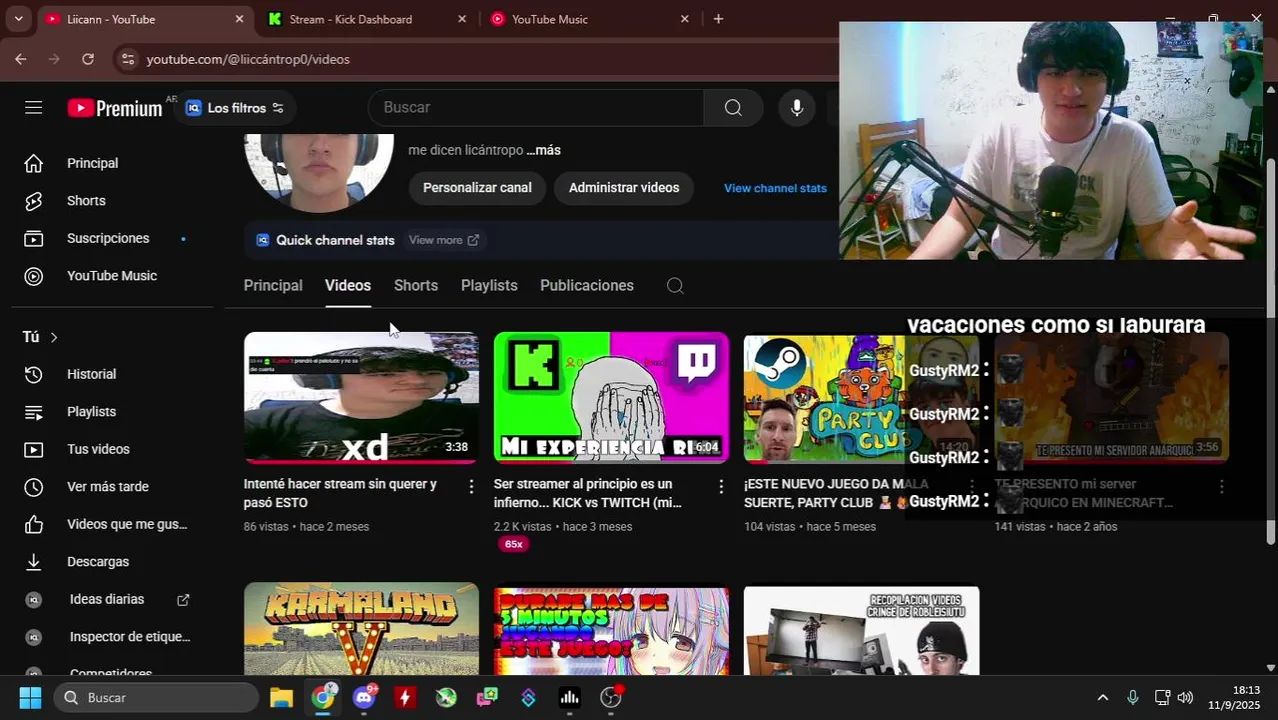Go to YouTube Premium home logo
Viewport: 1278px width, 720px height.
115,108
